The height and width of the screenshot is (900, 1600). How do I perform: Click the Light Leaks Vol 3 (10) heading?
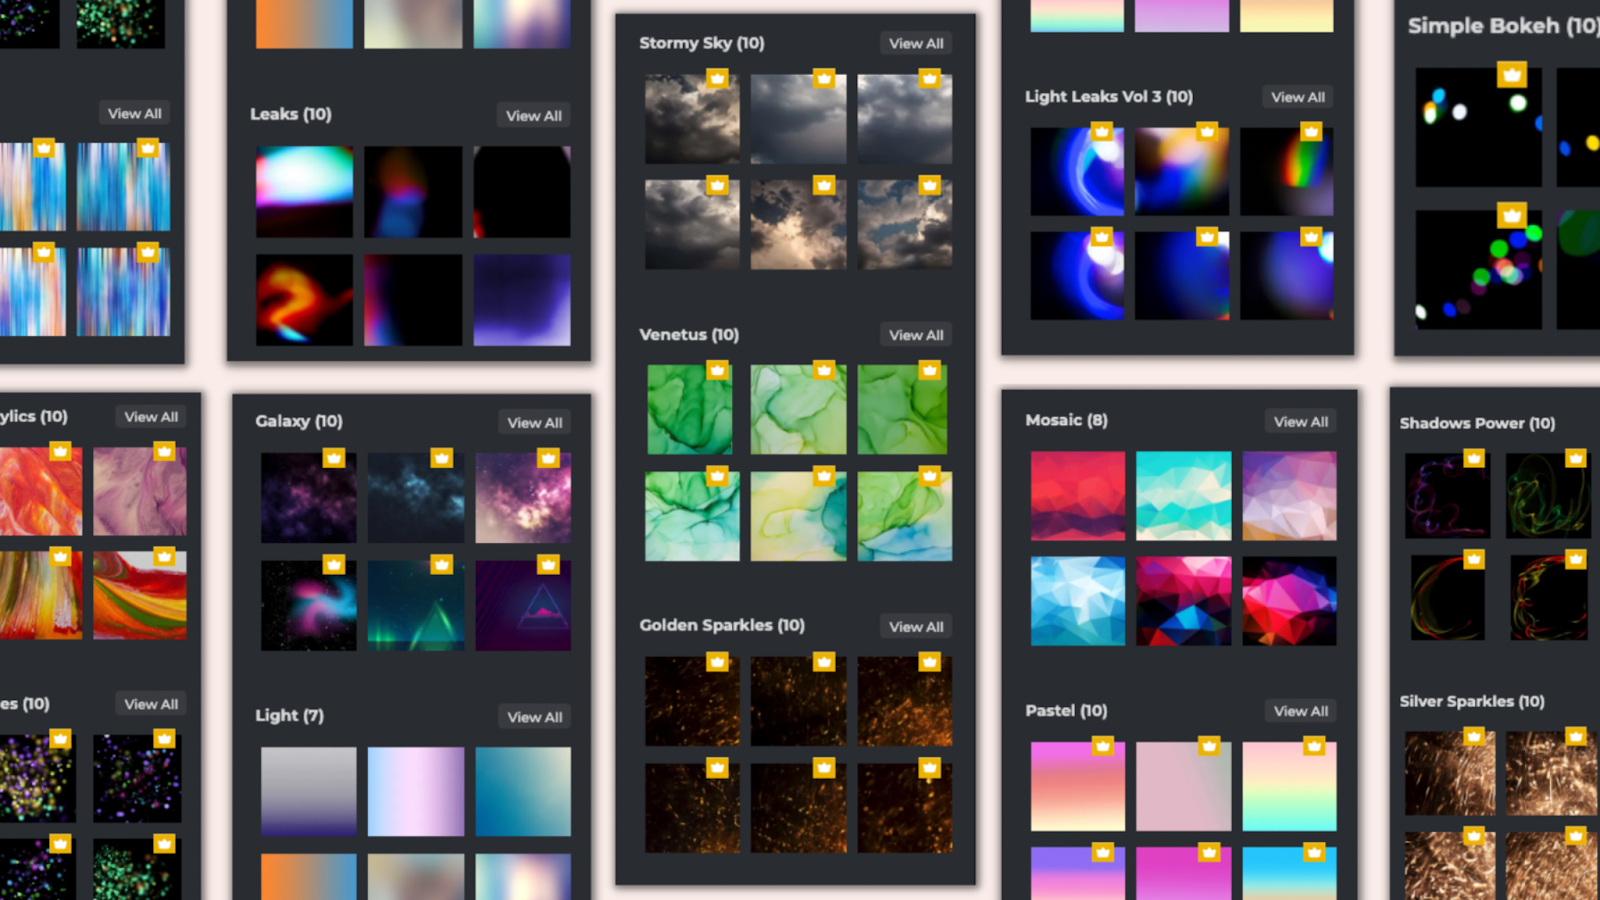pyautogui.click(x=1109, y=96)
